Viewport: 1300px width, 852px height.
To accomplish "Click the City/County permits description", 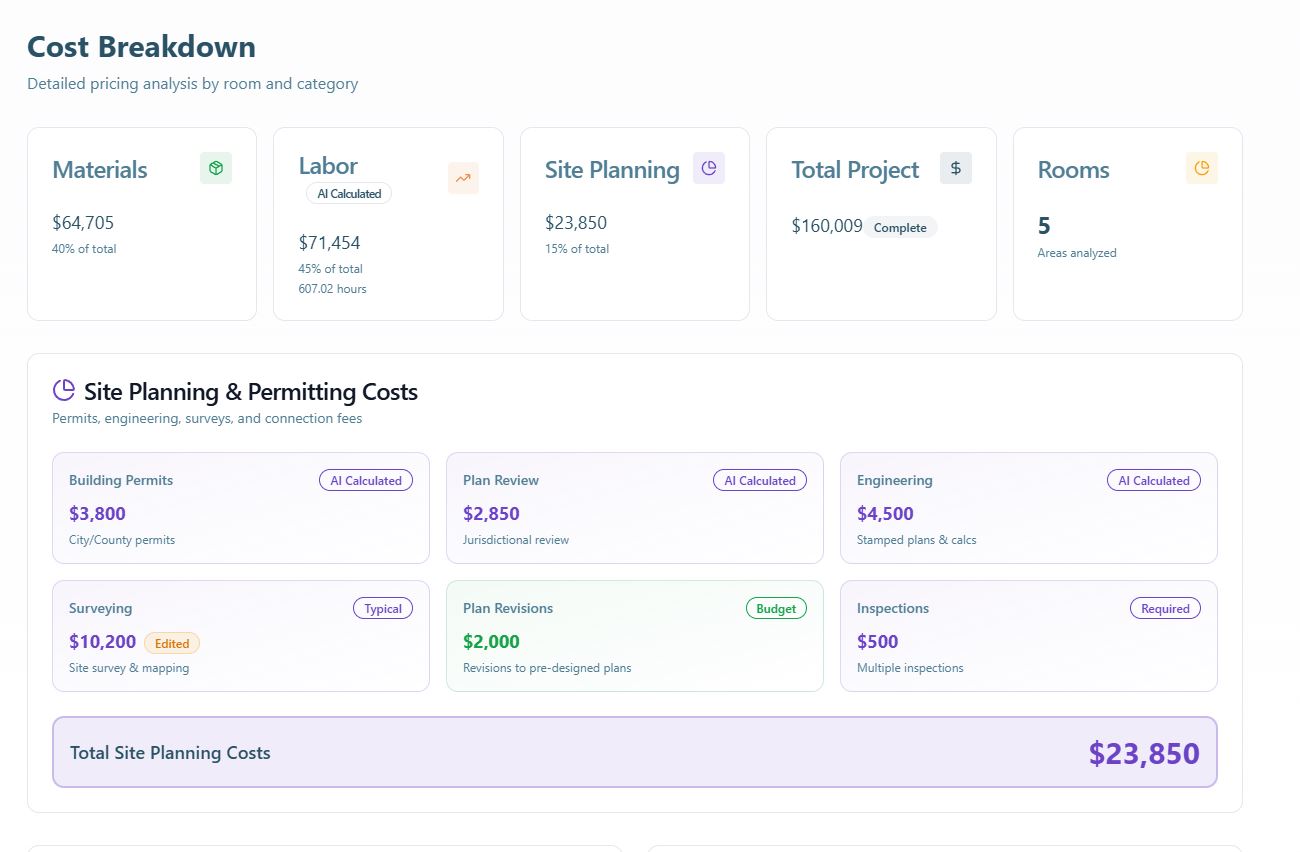I will click(x=122, y=540).
